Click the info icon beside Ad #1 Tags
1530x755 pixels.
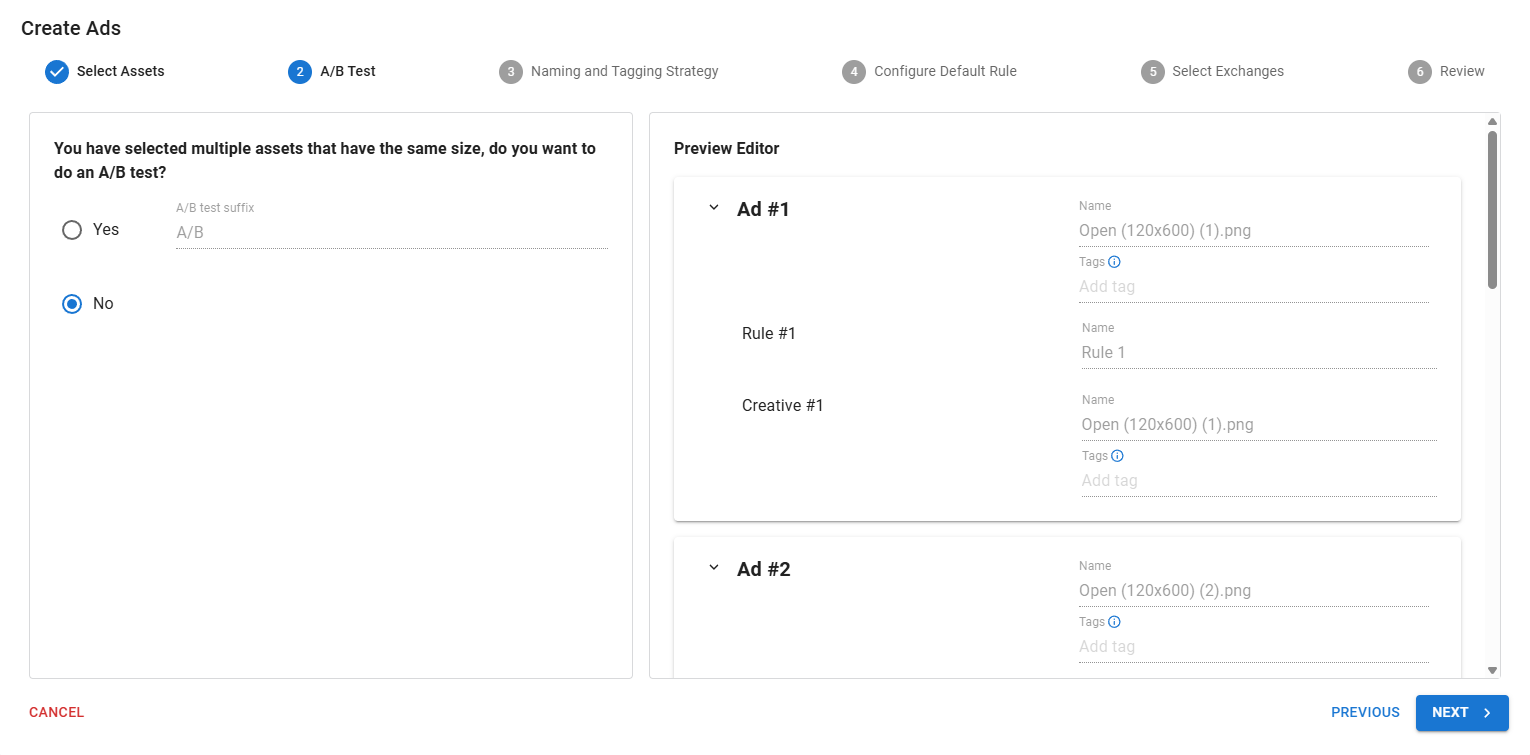pyautogui.click(x=1114, y=262)
